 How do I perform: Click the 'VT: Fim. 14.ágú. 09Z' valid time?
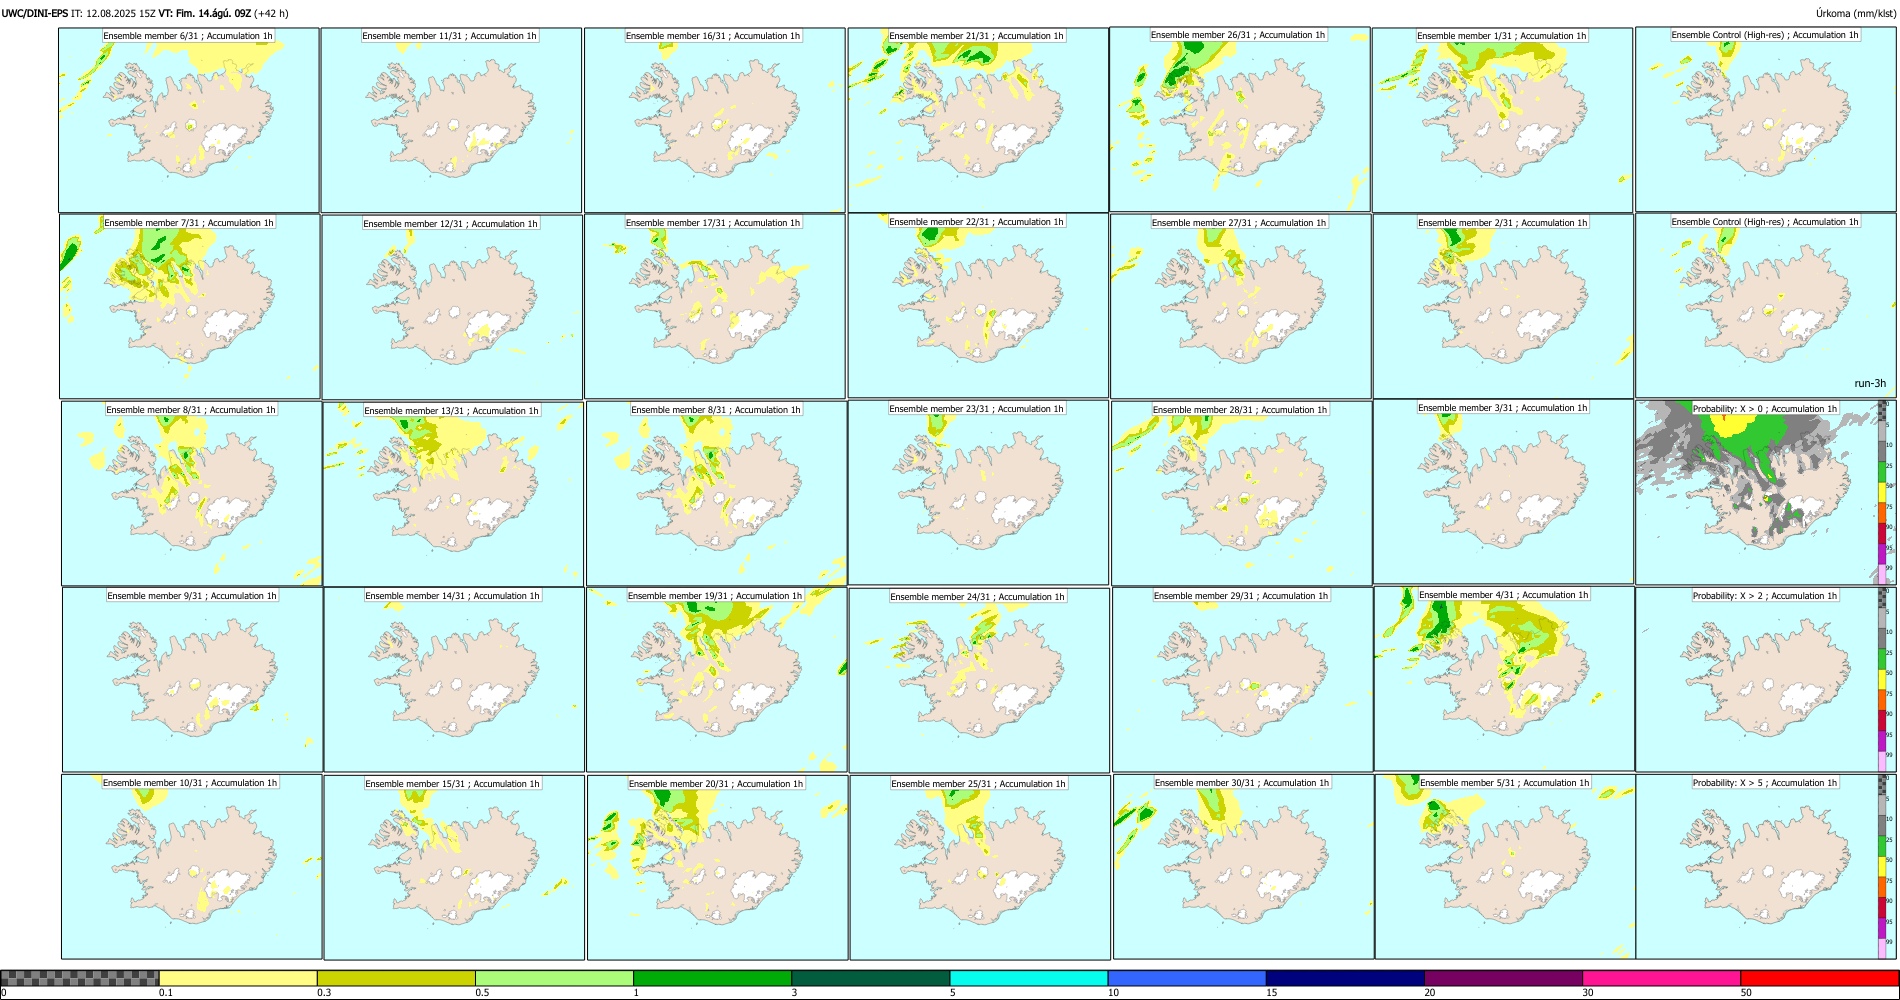pos(205,13)
